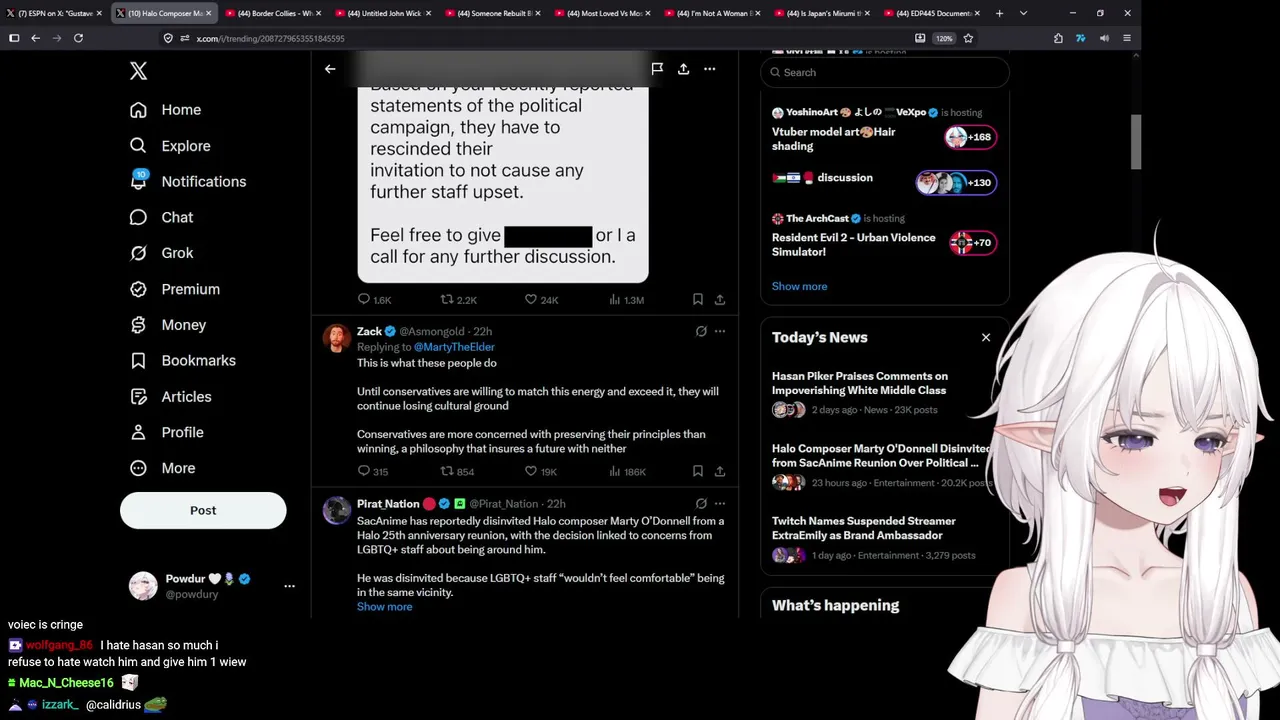Open the X logo home link
Image resolution: width=1280 pixels, height=720 pixels.
138,71
